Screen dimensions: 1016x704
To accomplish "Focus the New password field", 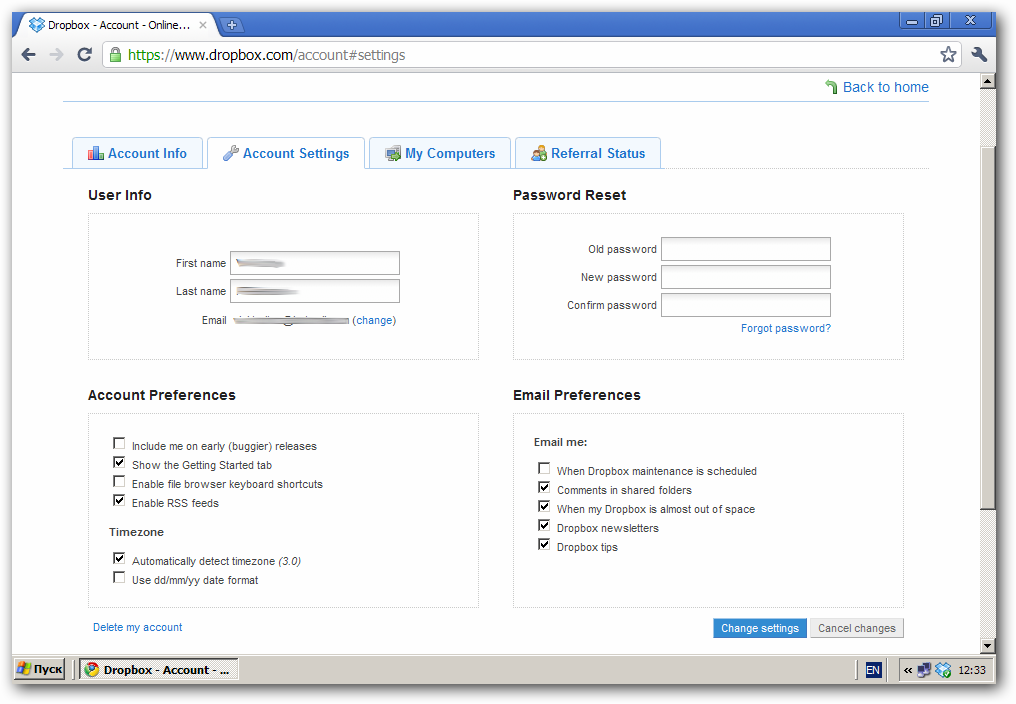I will (x=746, y=277).
